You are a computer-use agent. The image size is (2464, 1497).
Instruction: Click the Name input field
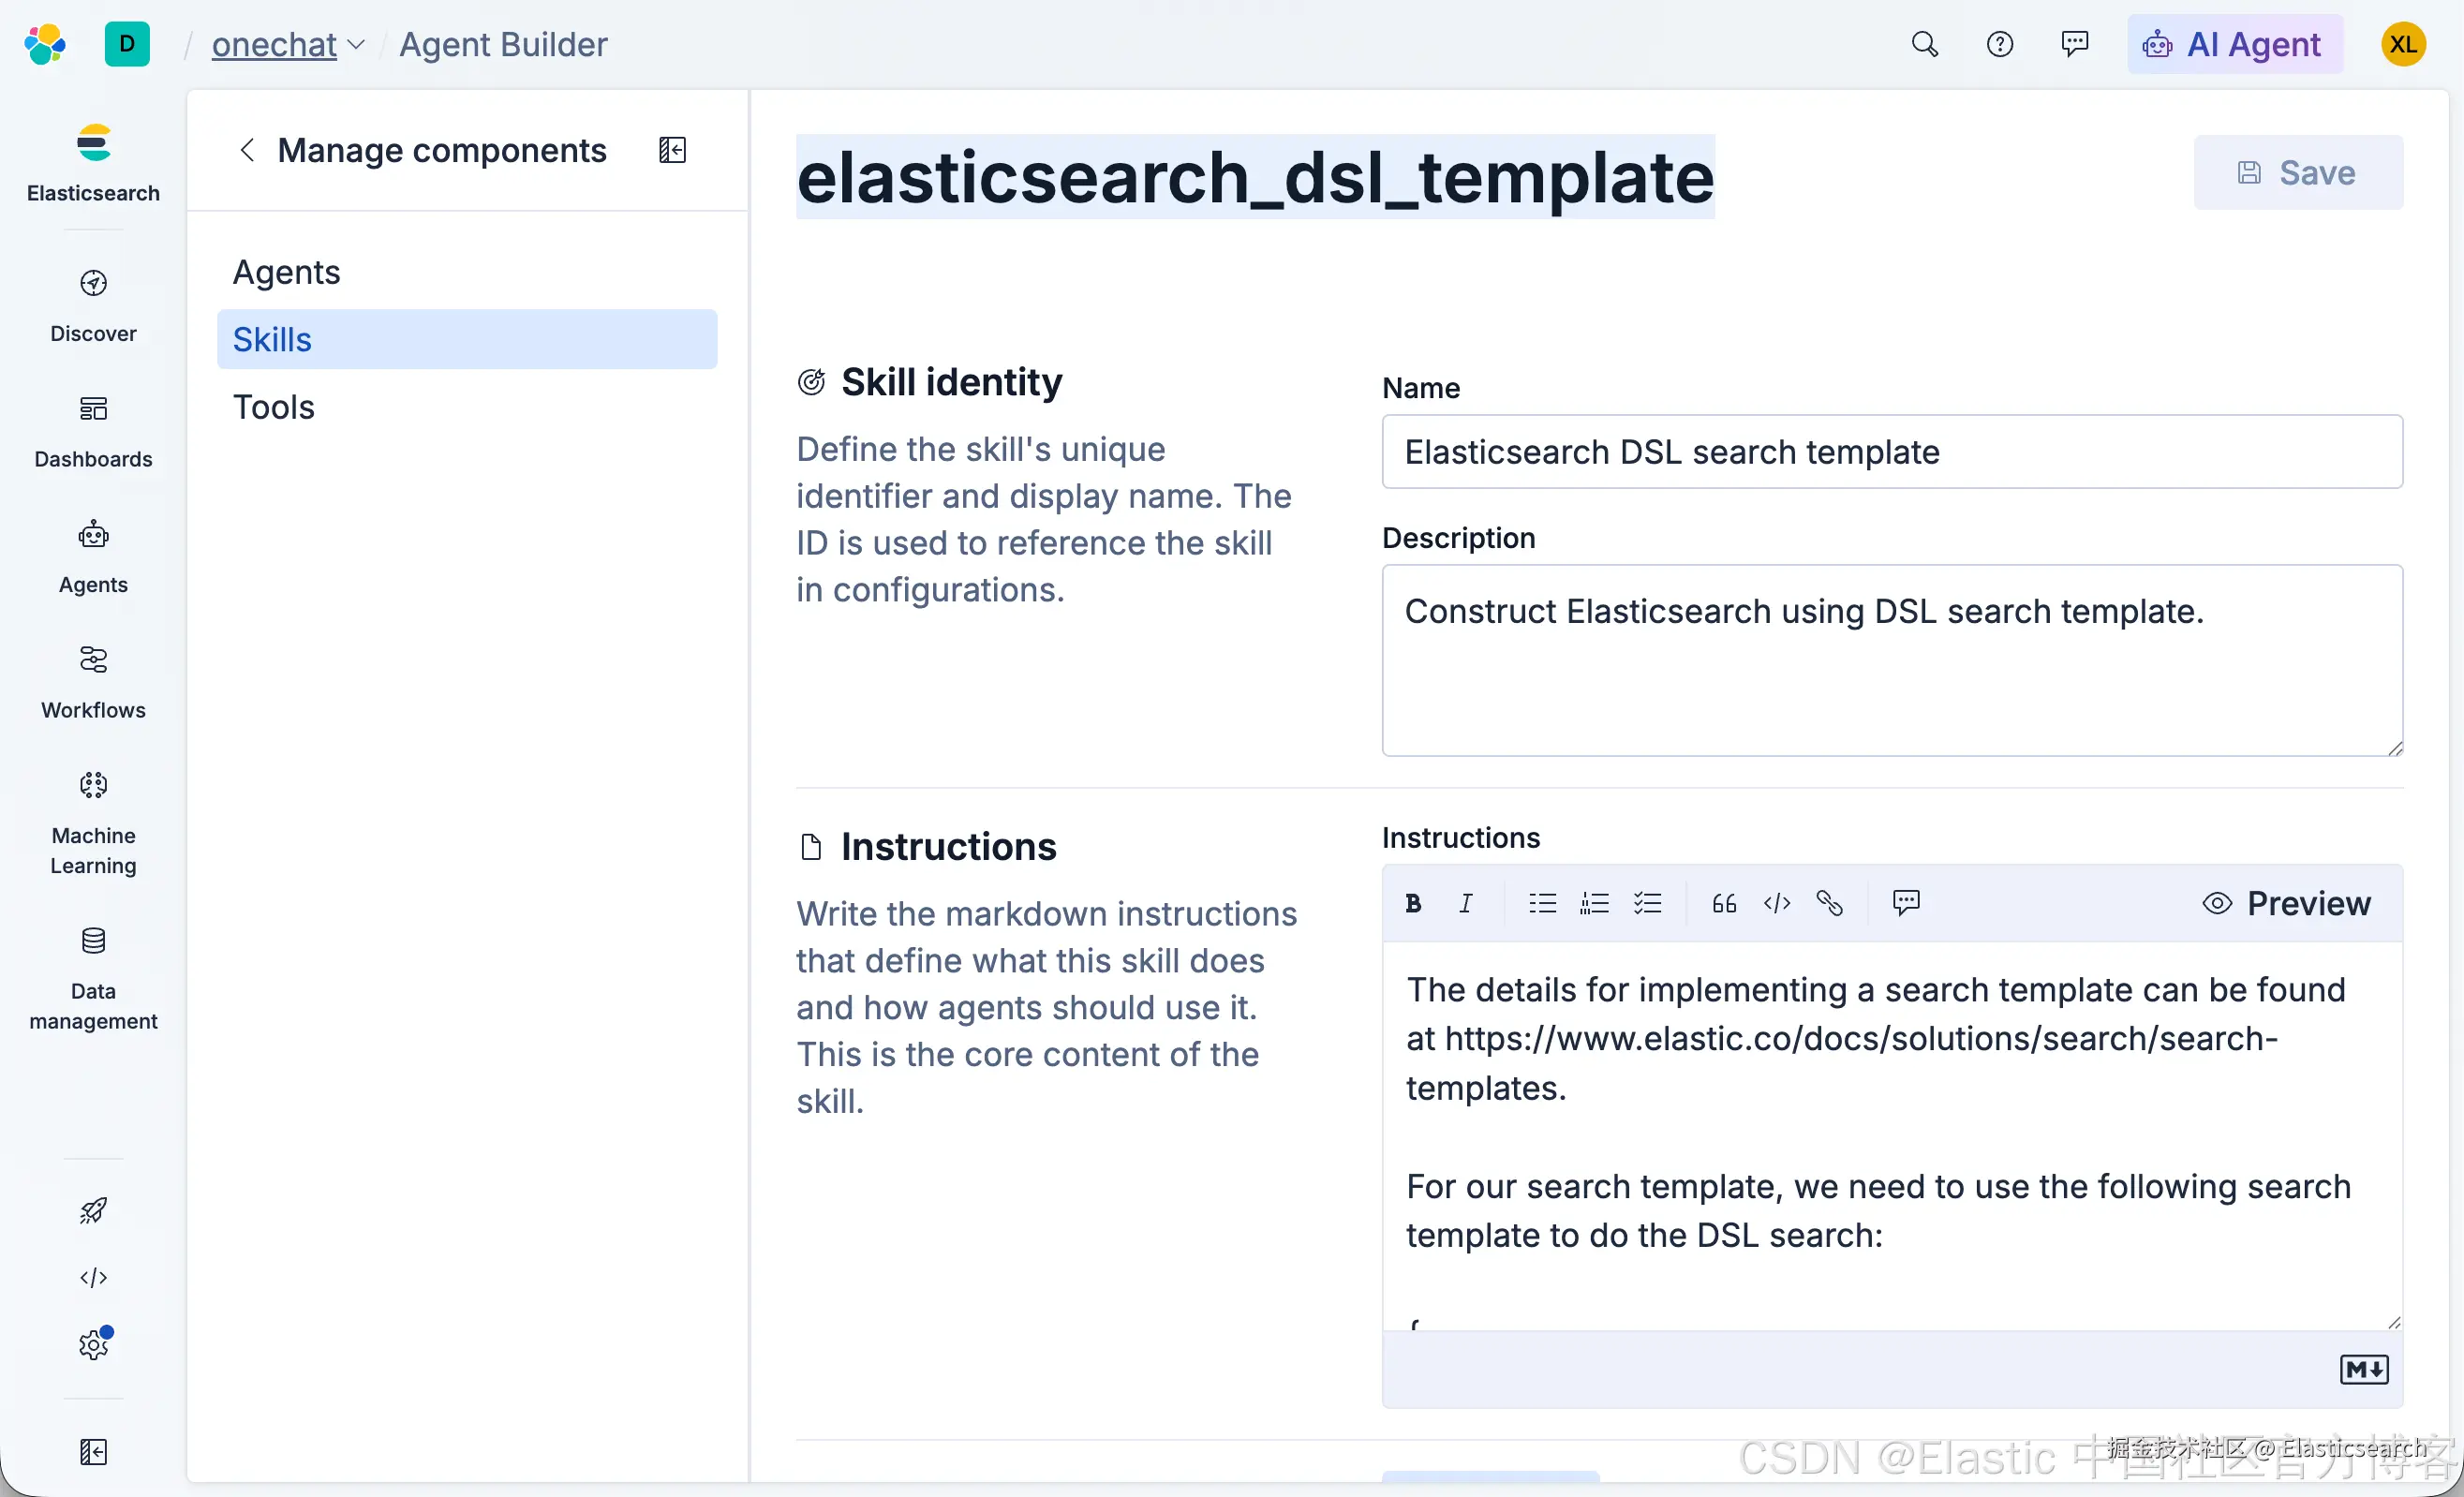click(1891, 452)
